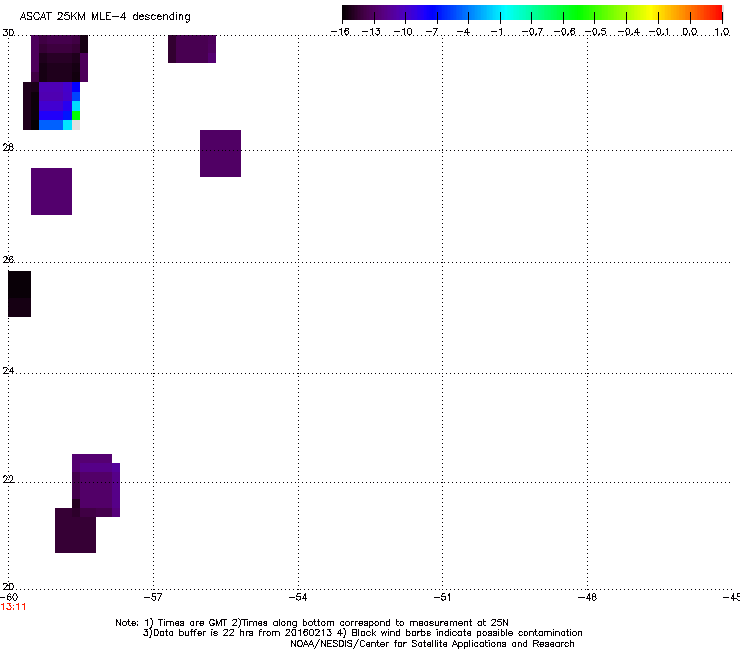Viewport: 740px width, 650px height.
Task: Click the -13 colorbar tick label
Action: [x=371, y=32]
